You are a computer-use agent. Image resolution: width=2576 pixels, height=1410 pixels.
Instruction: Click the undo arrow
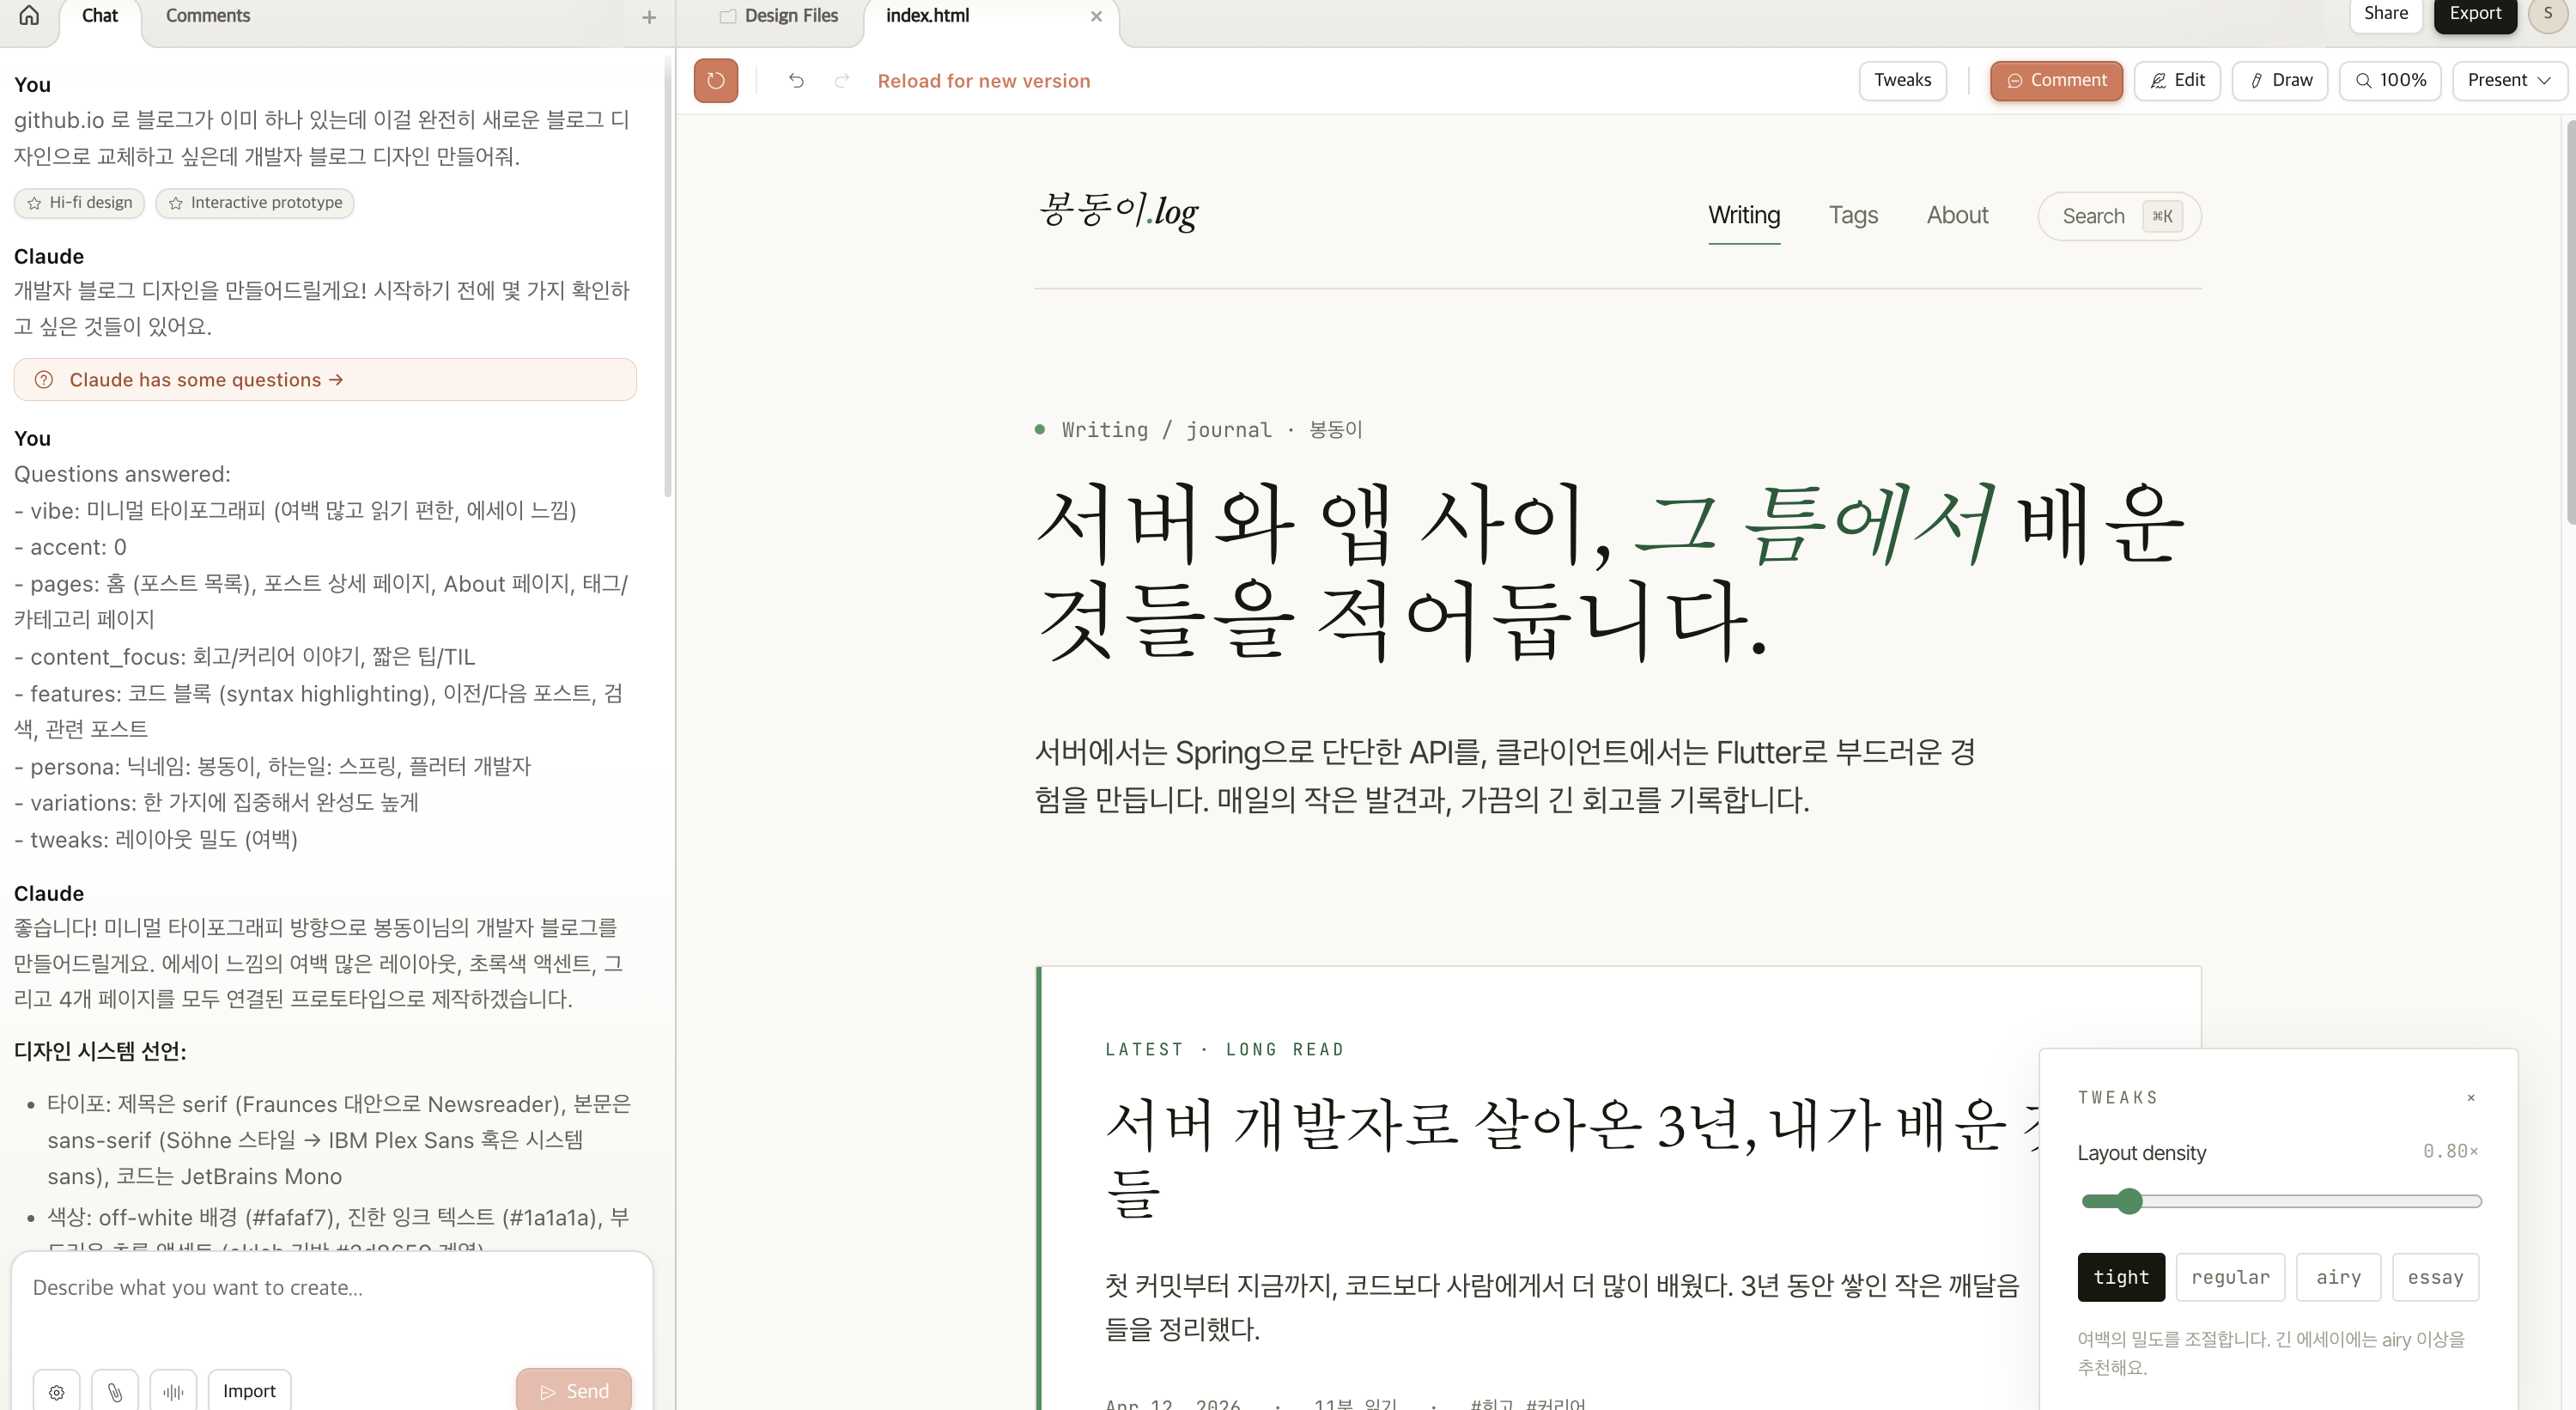coord(796,81)
